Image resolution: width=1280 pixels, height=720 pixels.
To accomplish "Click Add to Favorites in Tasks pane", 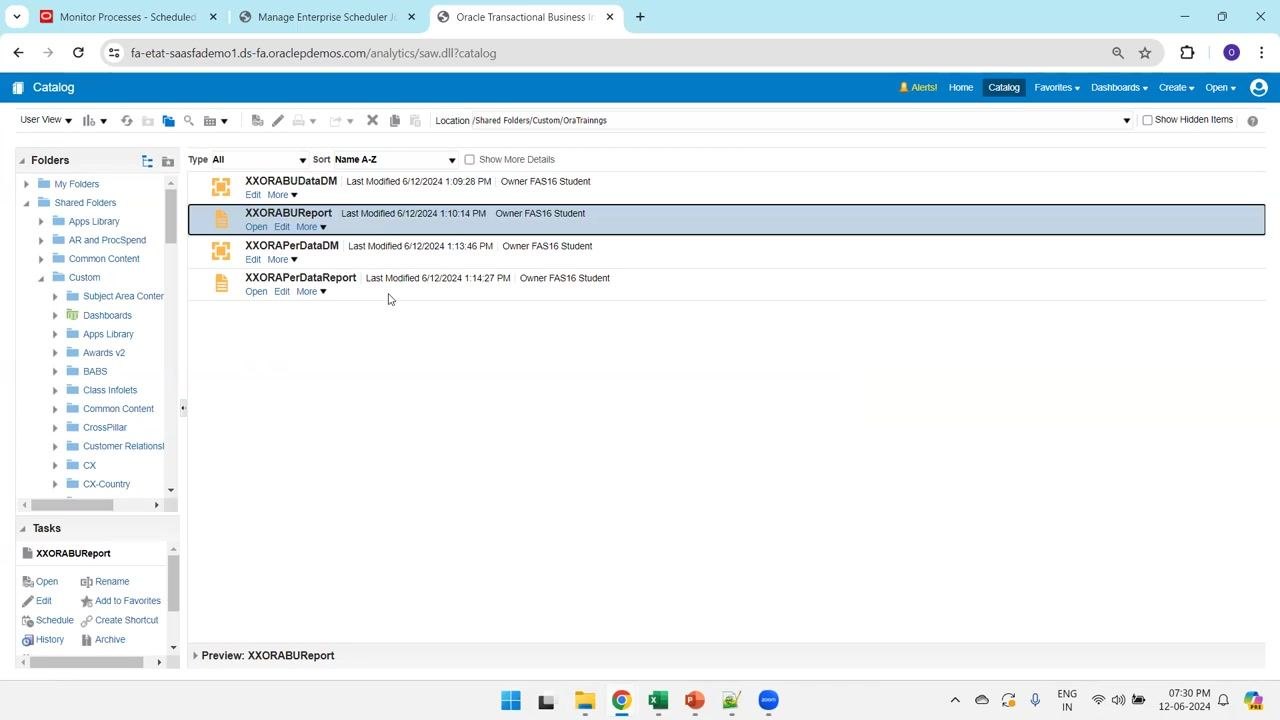I will 128,601.
